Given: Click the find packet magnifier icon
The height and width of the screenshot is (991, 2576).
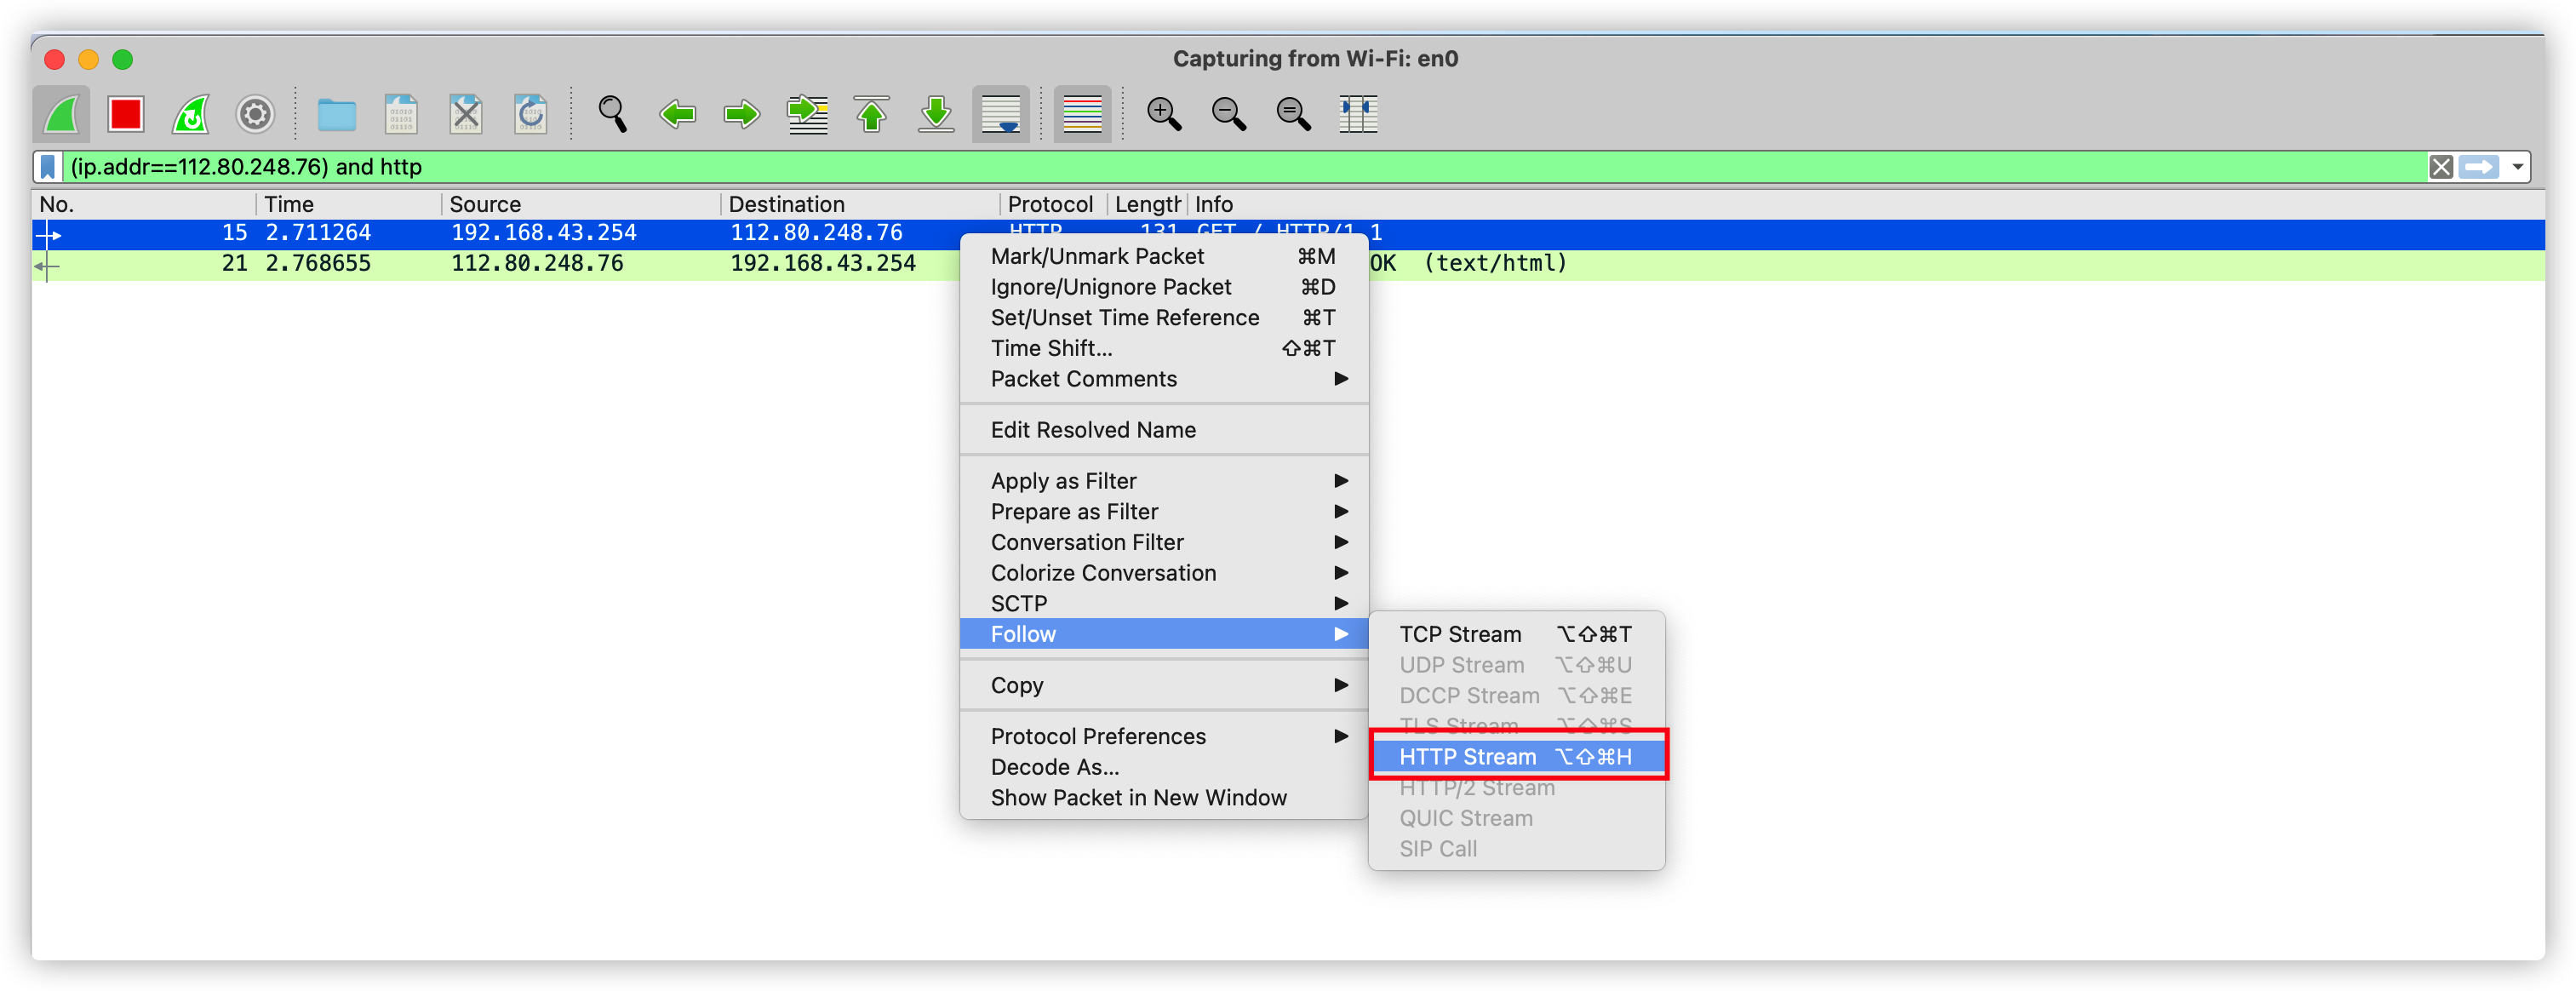Looking at the screenshot, I should pyautogui.click(x=612, y=114).
